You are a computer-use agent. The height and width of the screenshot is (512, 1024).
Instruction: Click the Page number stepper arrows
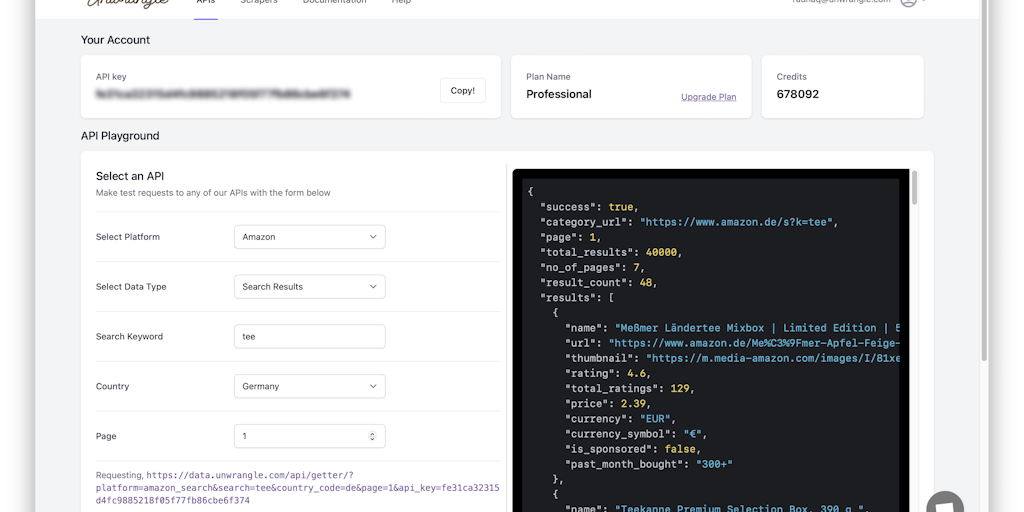(372, 436)
